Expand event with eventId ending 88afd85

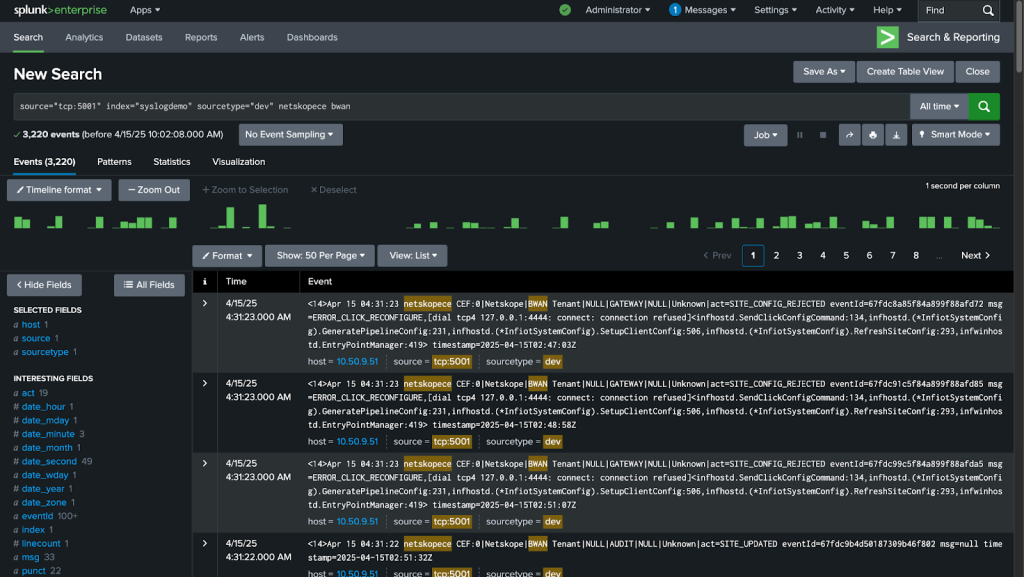coord(204,383)
